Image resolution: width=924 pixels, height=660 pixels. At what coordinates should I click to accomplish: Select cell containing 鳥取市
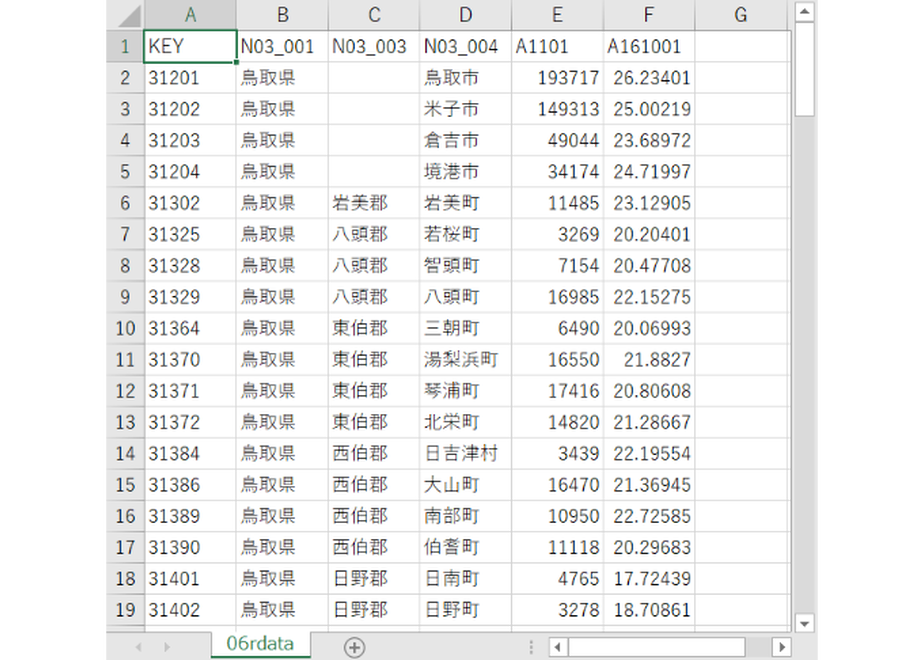466,78
